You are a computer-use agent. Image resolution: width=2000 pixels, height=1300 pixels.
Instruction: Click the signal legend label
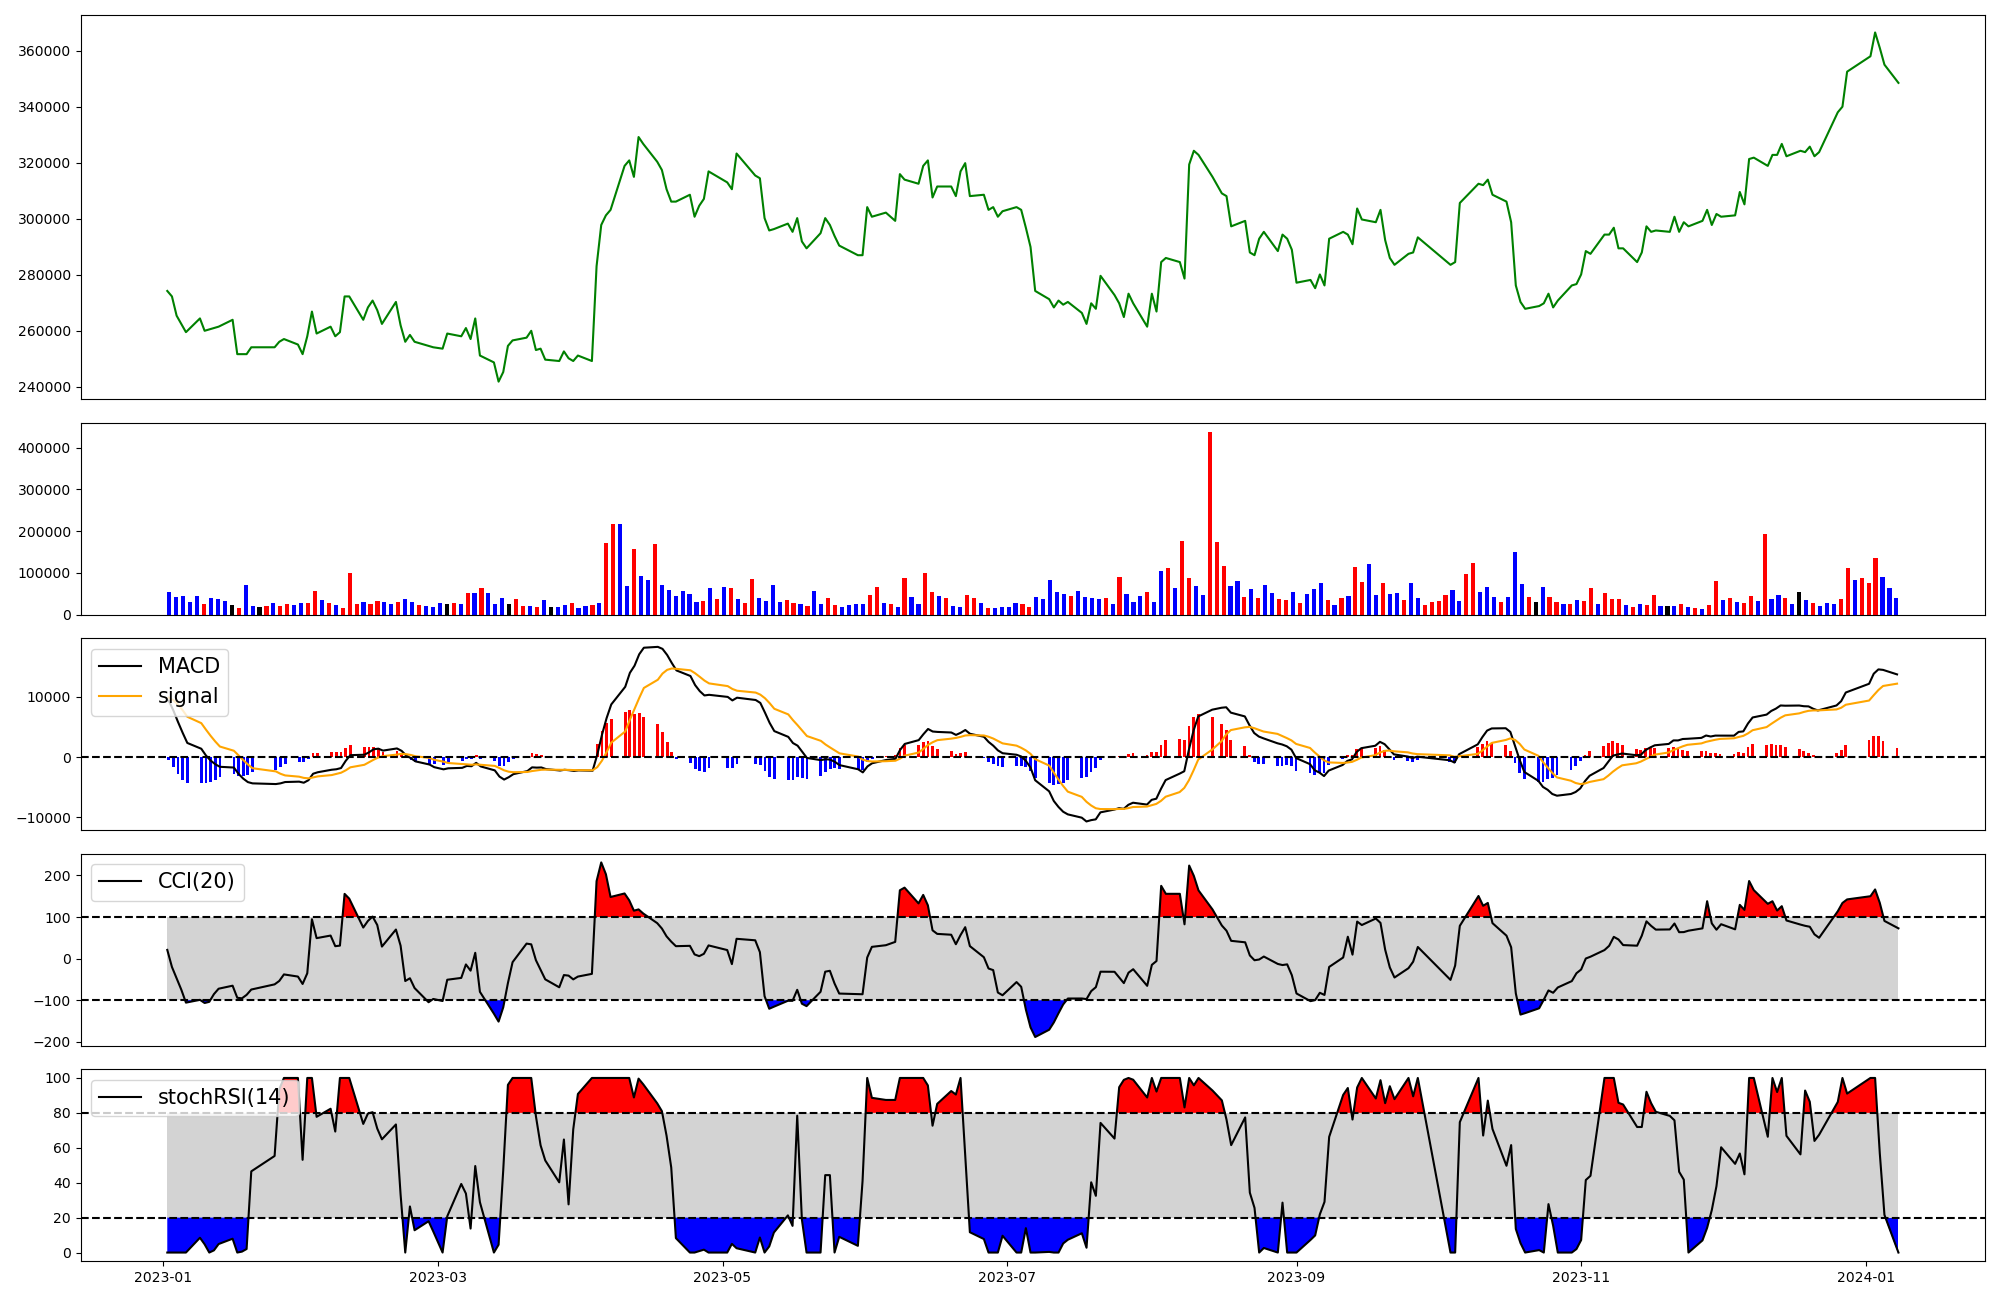(x=188, y=696)
